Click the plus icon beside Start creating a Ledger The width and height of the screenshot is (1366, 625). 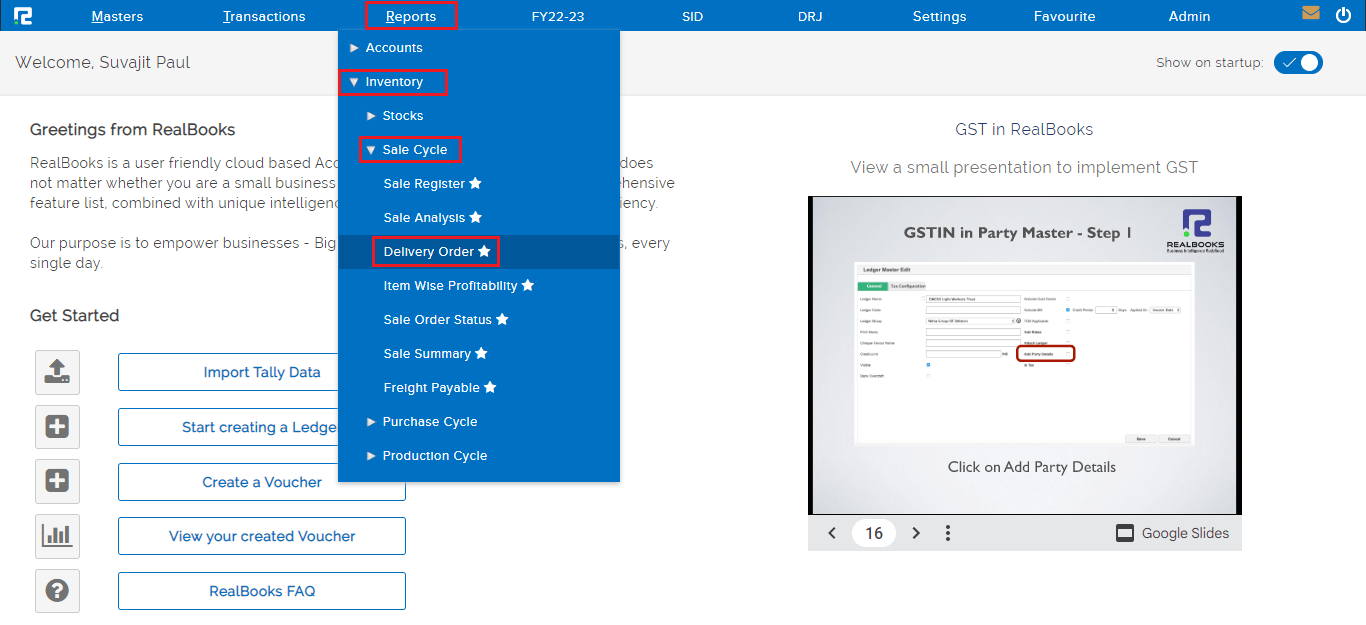tap(57, 427)
